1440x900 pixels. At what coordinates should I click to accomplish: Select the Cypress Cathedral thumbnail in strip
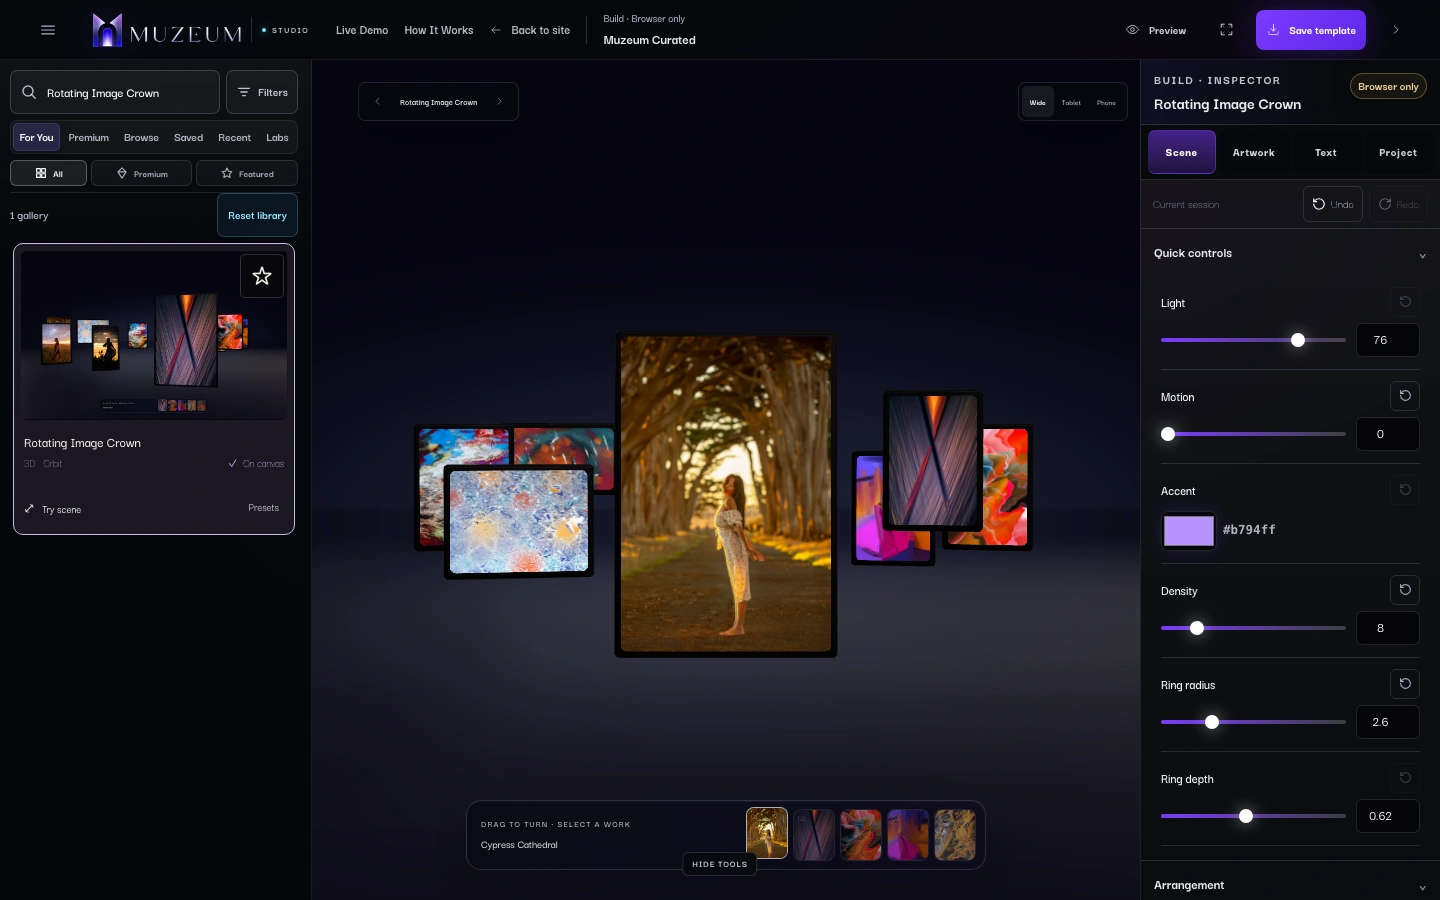pyautogui.click(x=767, y=833)
